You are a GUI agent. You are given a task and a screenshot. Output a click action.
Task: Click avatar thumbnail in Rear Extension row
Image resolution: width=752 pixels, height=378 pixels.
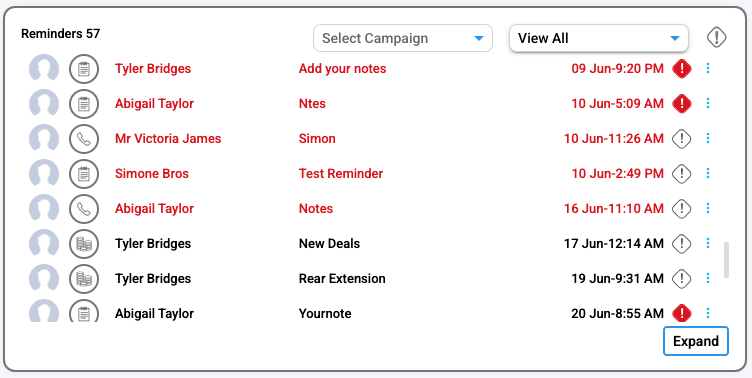coord(44,279)
